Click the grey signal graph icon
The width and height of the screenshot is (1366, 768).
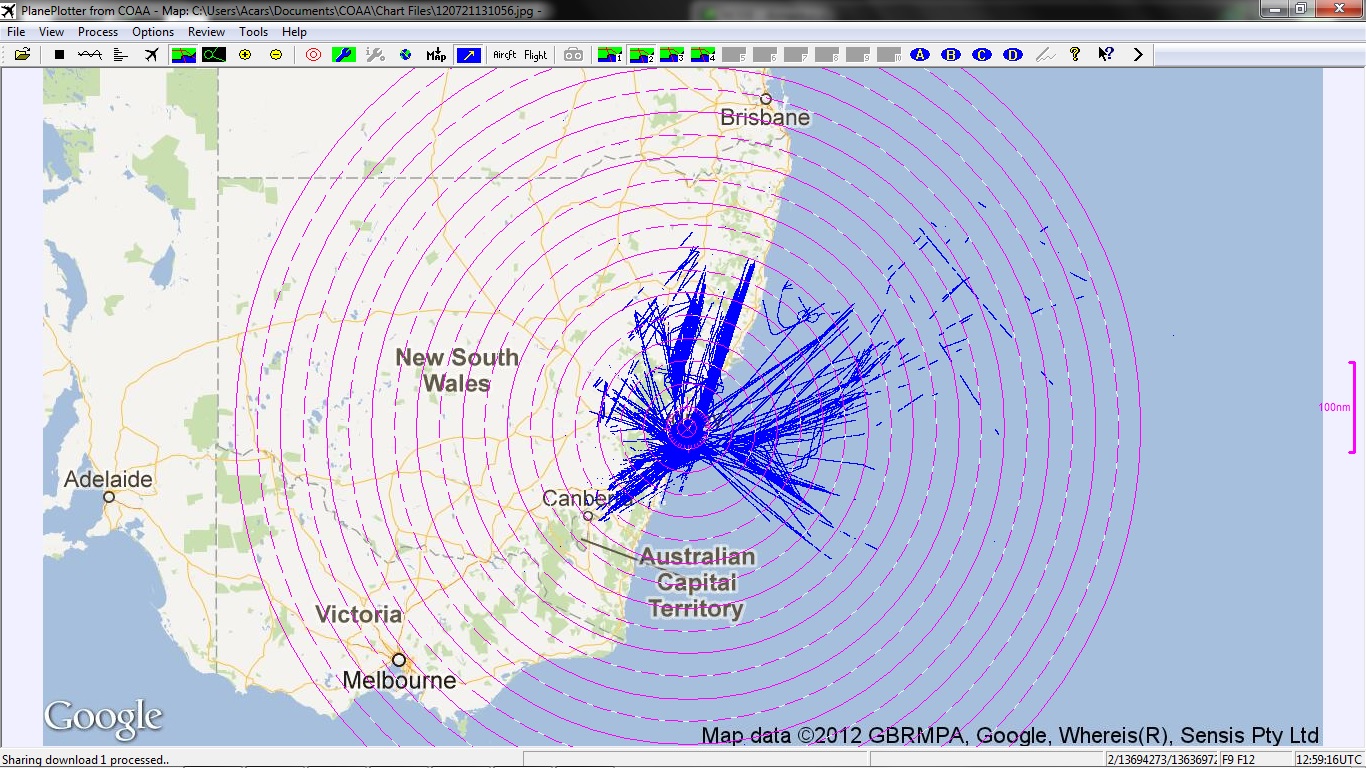pyautogui.click(x=1044, y=55)
